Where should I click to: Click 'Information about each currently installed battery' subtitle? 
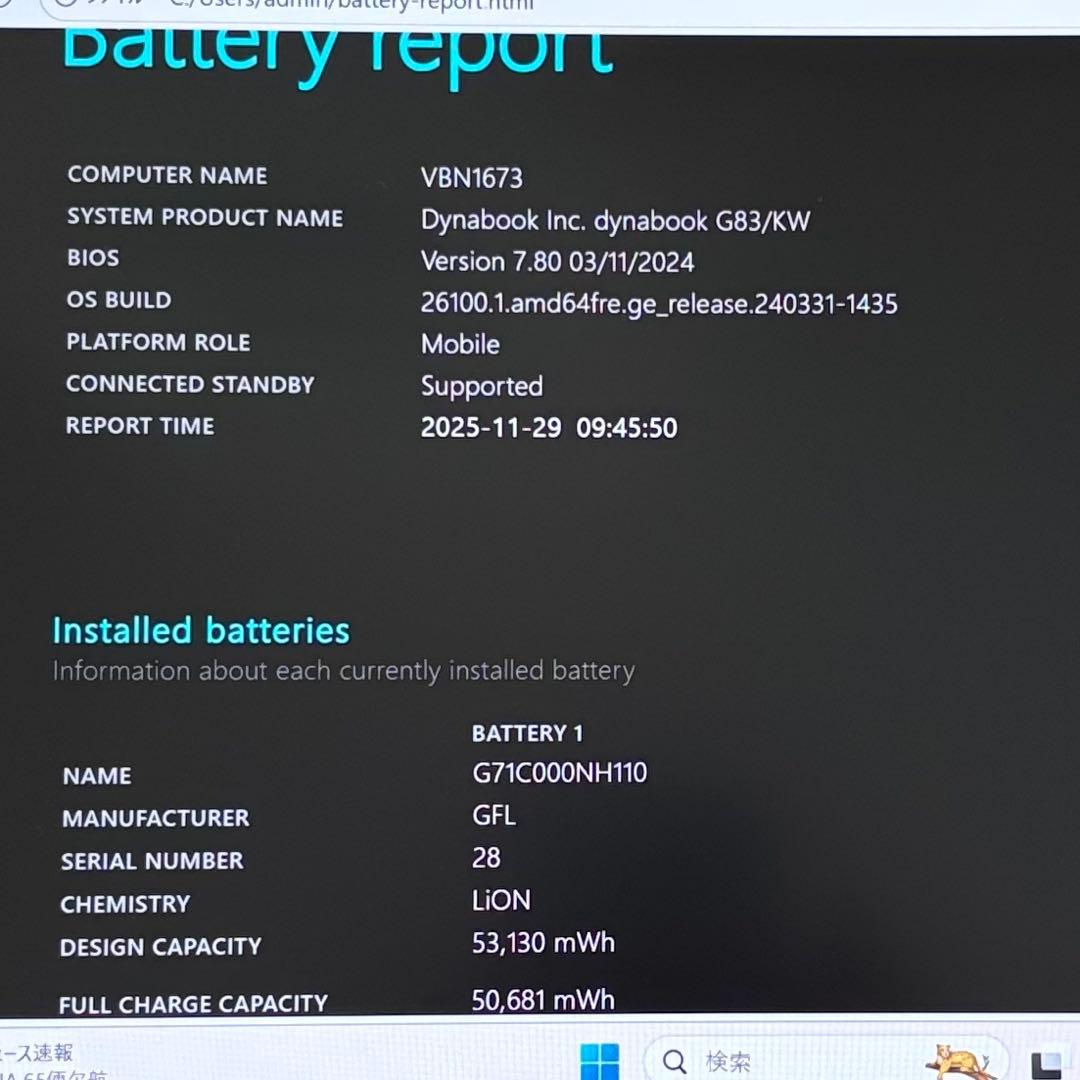coord(344,671)
